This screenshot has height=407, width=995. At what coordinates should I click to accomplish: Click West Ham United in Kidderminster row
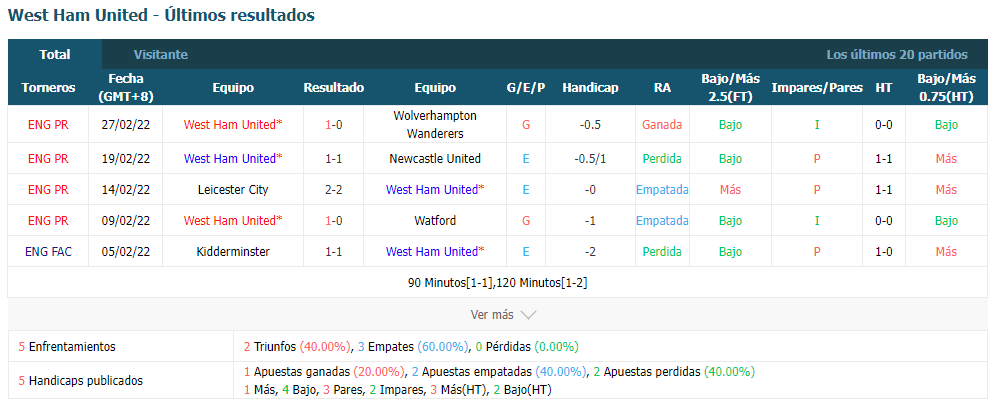(435, 252)
